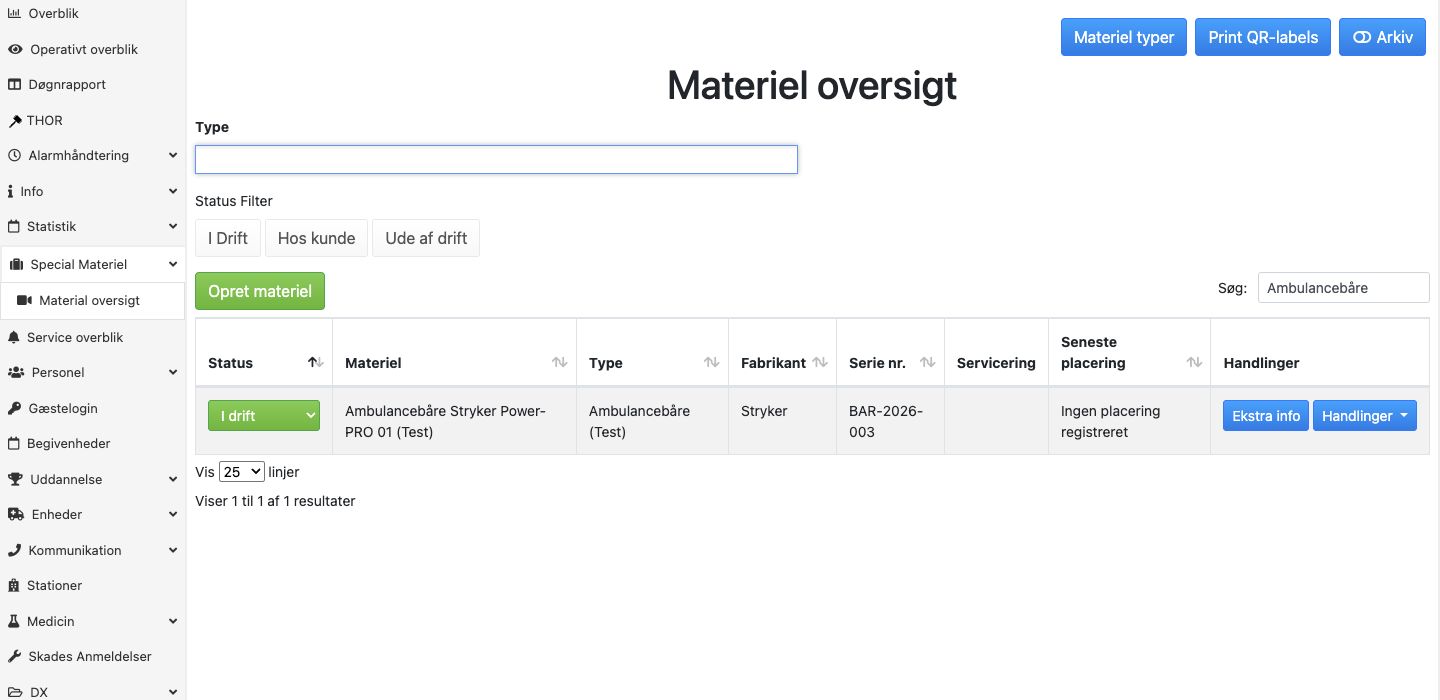Sort table by Fabrikant column arrows

click(x=820, y=363)
